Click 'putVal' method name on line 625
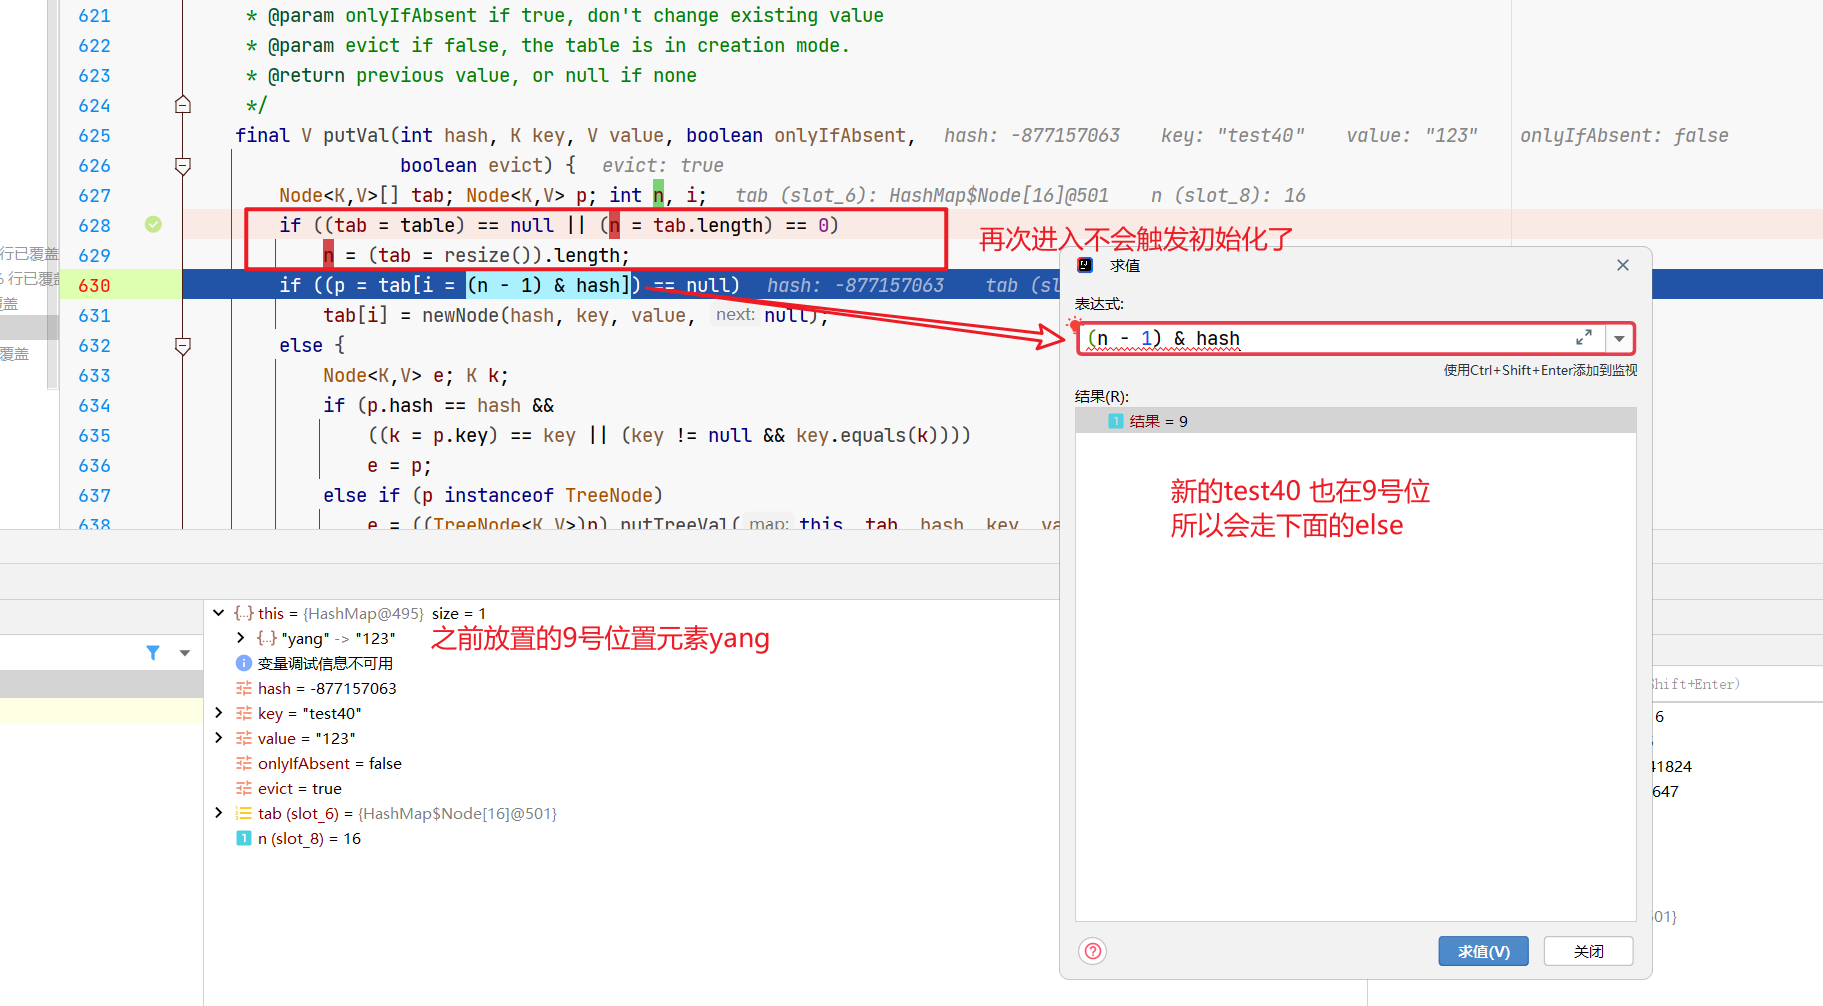The width and height of the screenshot is (1823, 1006). point(356,135)
